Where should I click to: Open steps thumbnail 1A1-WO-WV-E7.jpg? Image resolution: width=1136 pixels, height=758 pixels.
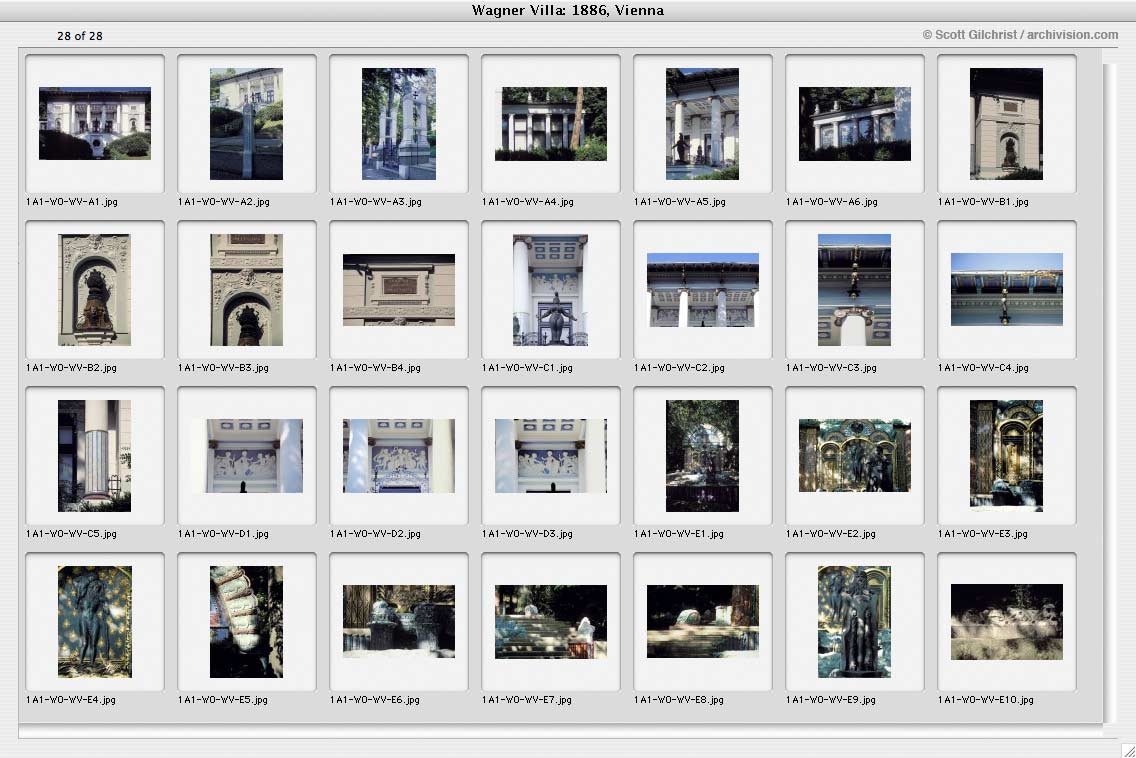point(551,622)
